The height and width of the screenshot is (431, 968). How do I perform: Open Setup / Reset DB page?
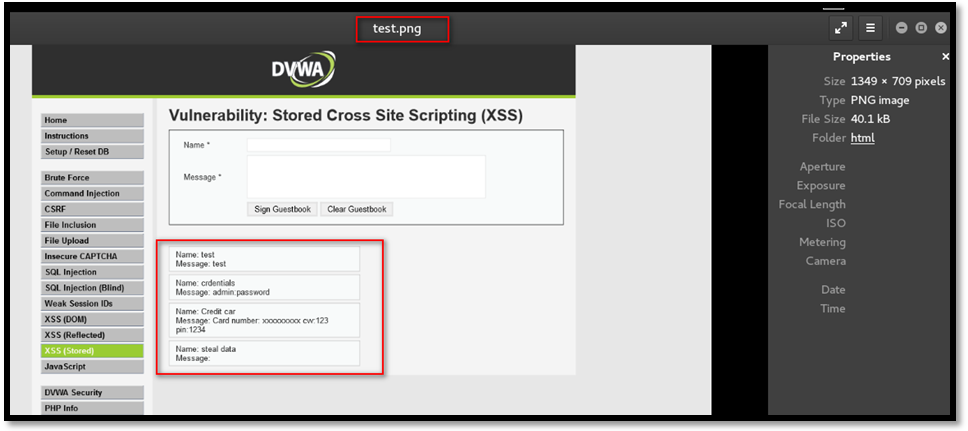tap(93, 152)
